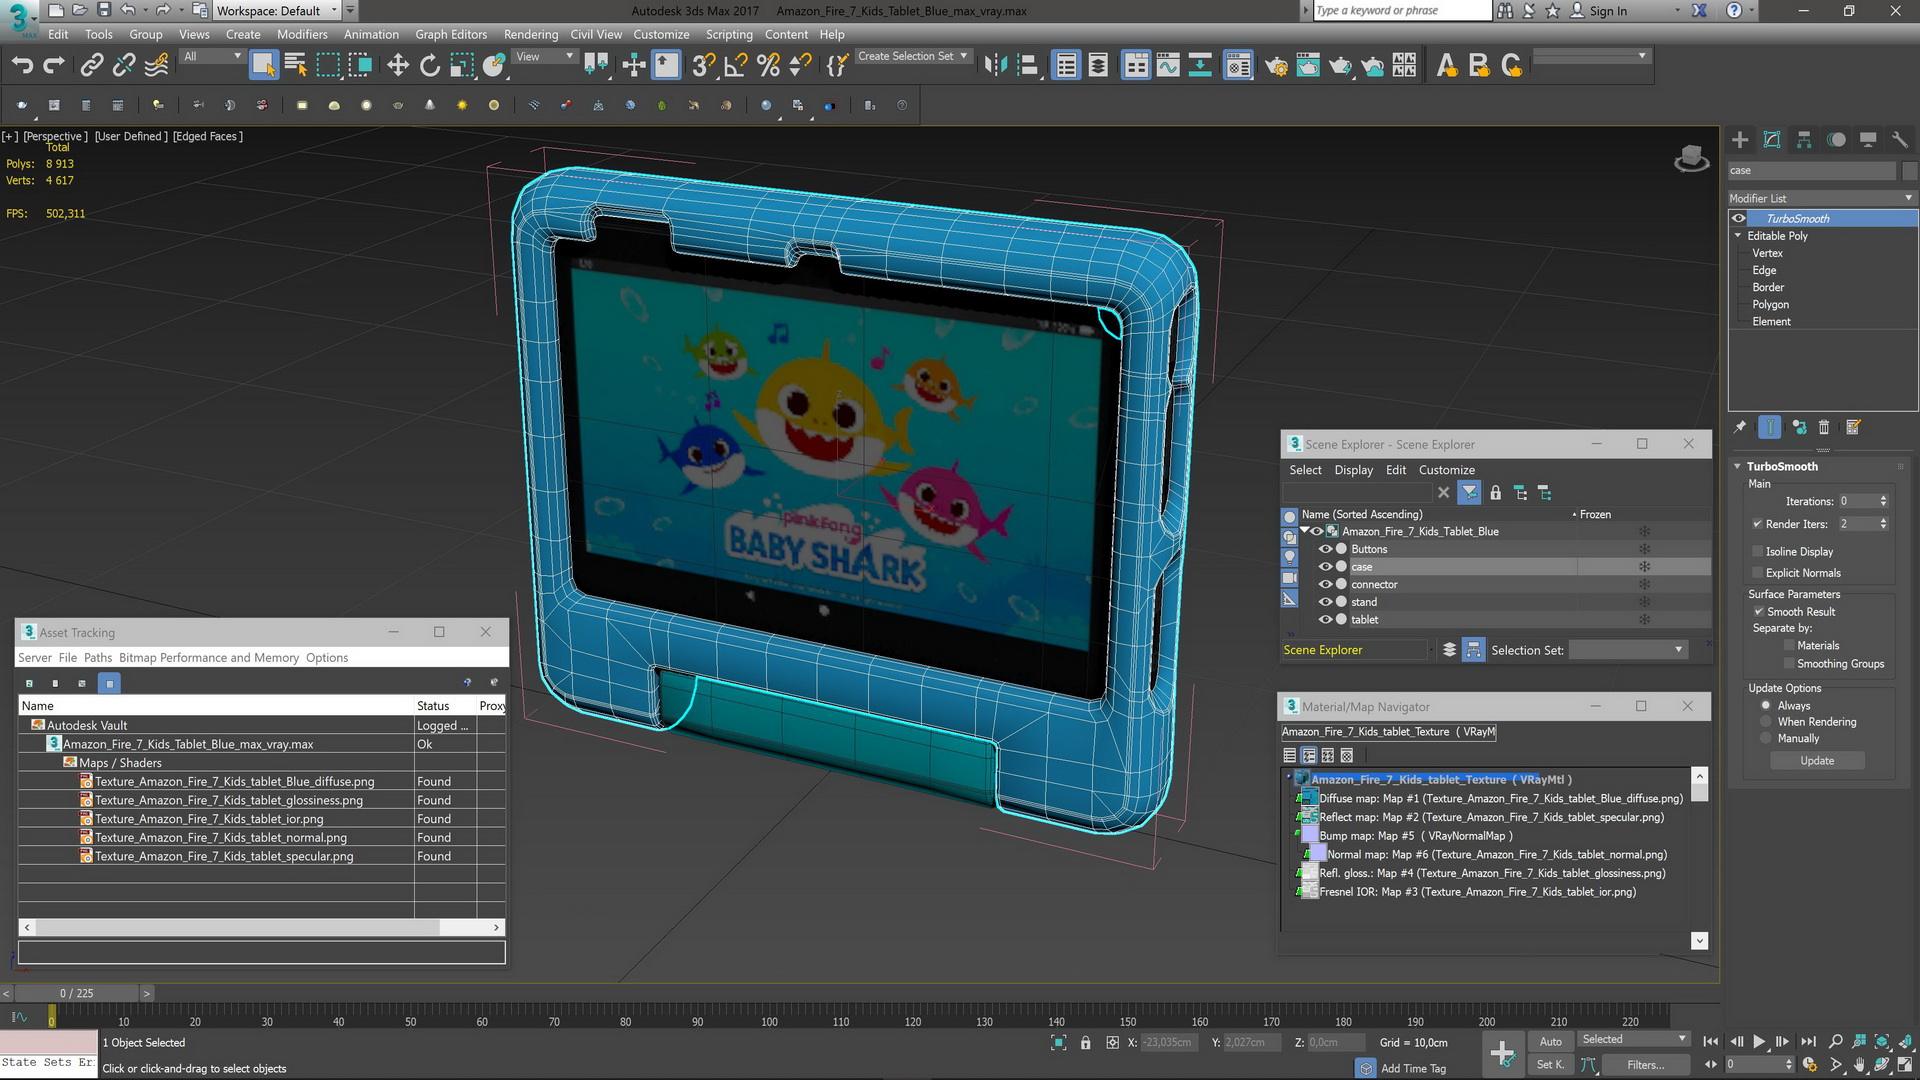Click the Add Time Tag label

(x=1413, y=1068)
